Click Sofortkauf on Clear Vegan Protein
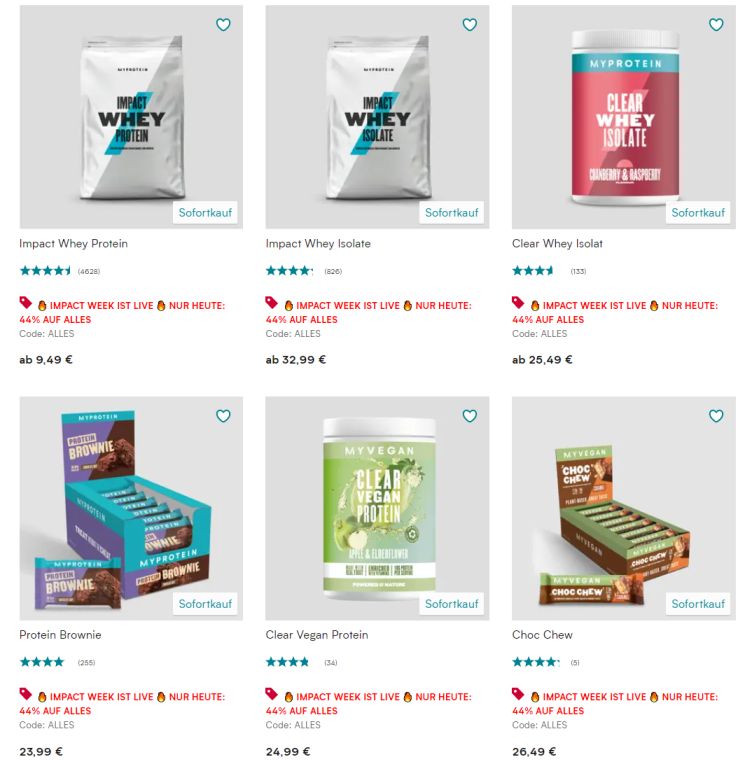 (451, 604)
